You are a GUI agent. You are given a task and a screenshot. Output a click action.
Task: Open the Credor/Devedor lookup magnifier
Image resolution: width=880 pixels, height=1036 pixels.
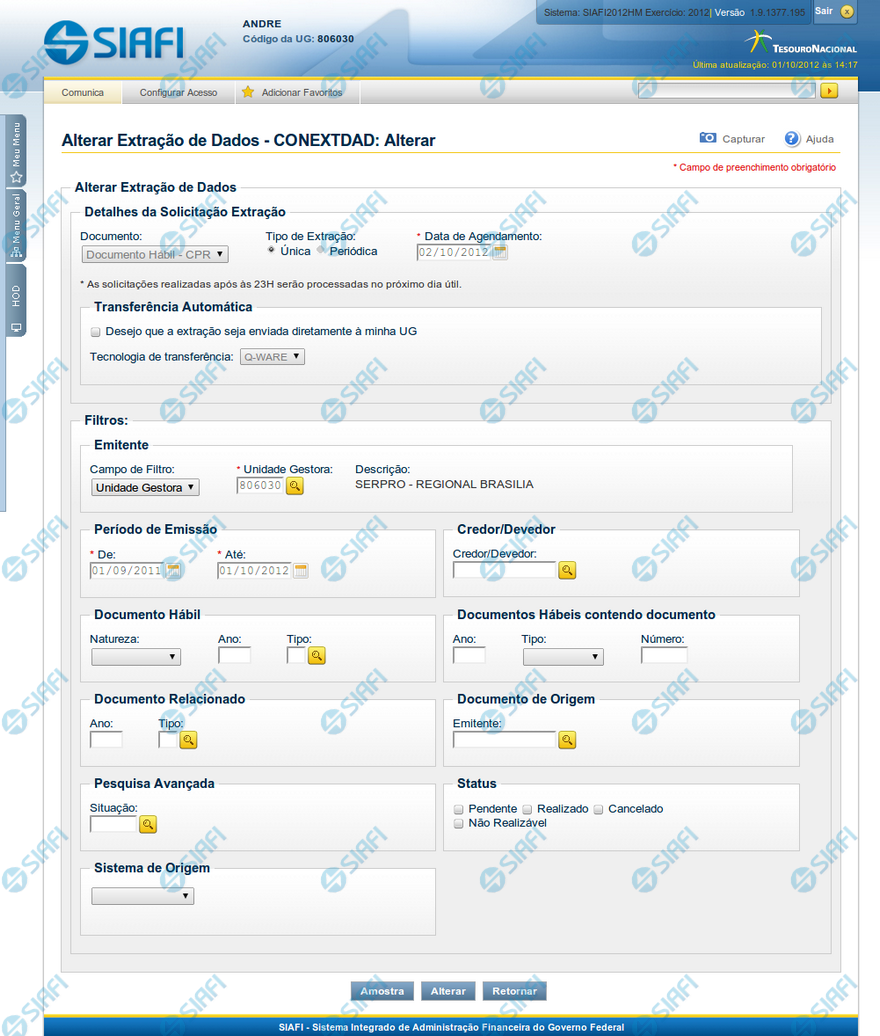[x=567, y=571]
